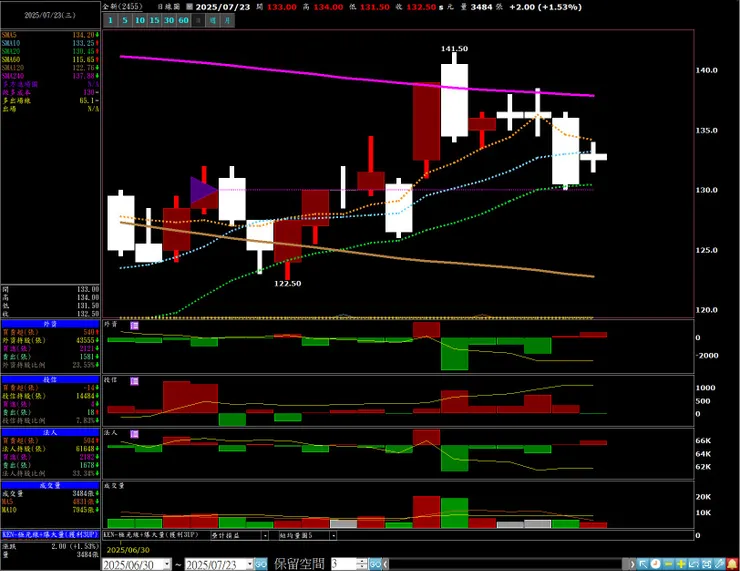Switch to the daily (日) chart

click(198, 20)
